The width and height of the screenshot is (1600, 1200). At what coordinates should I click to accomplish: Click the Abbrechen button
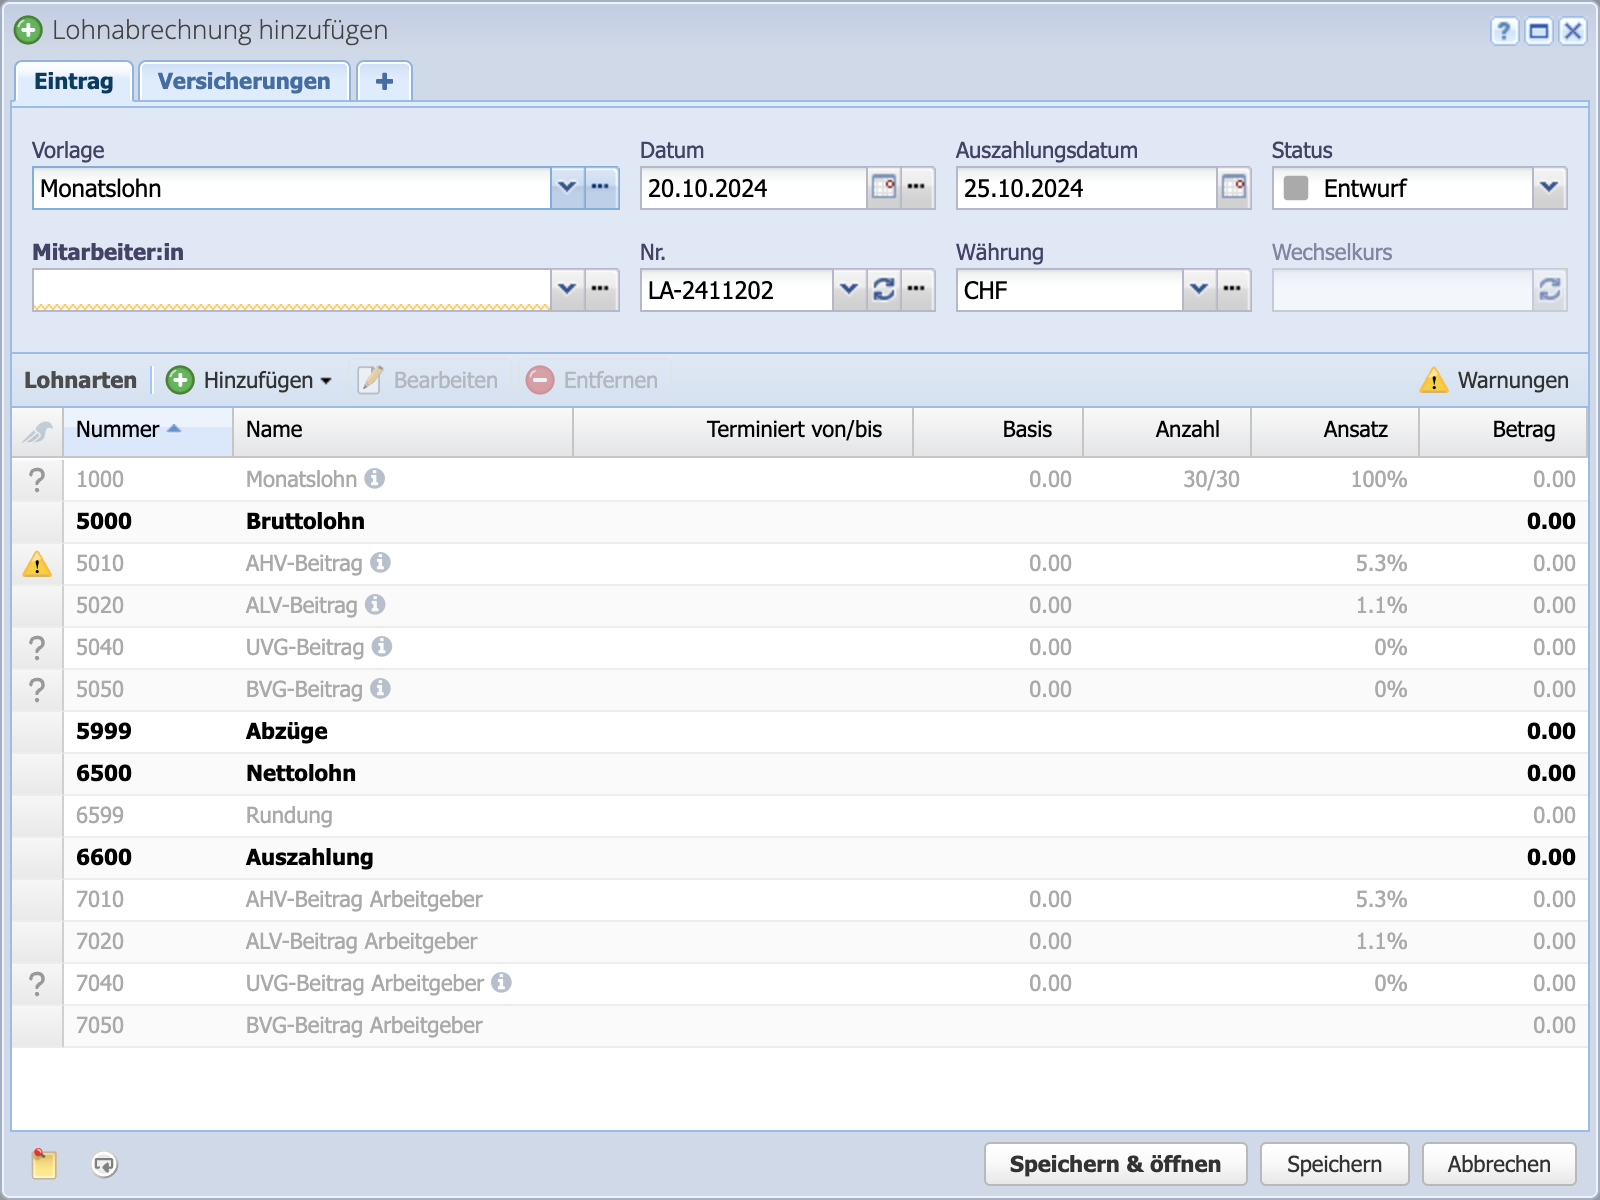point(1498,1164)
